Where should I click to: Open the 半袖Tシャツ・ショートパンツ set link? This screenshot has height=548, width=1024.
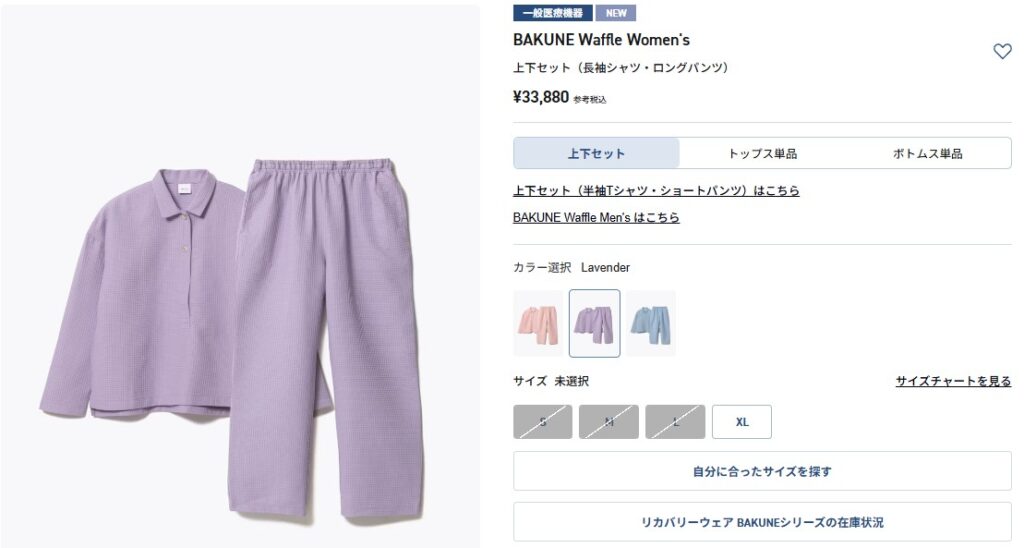pyautogui.click(x=656, y=190)
